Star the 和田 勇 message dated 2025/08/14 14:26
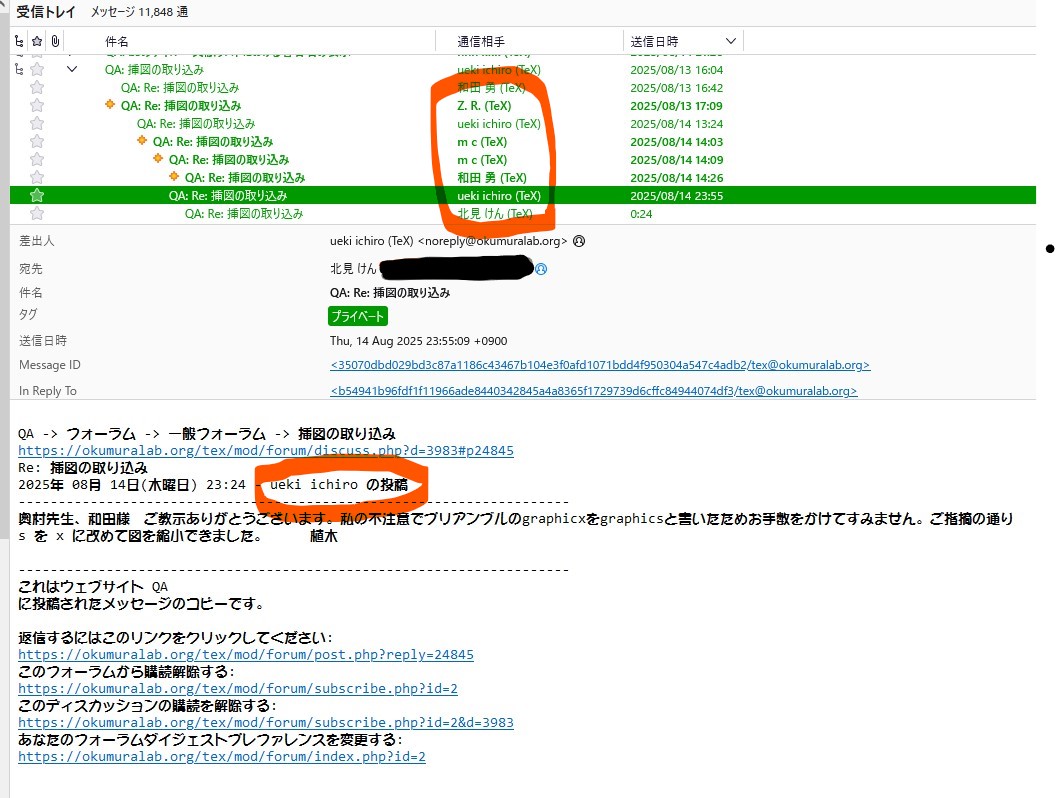 pos(37,178)
